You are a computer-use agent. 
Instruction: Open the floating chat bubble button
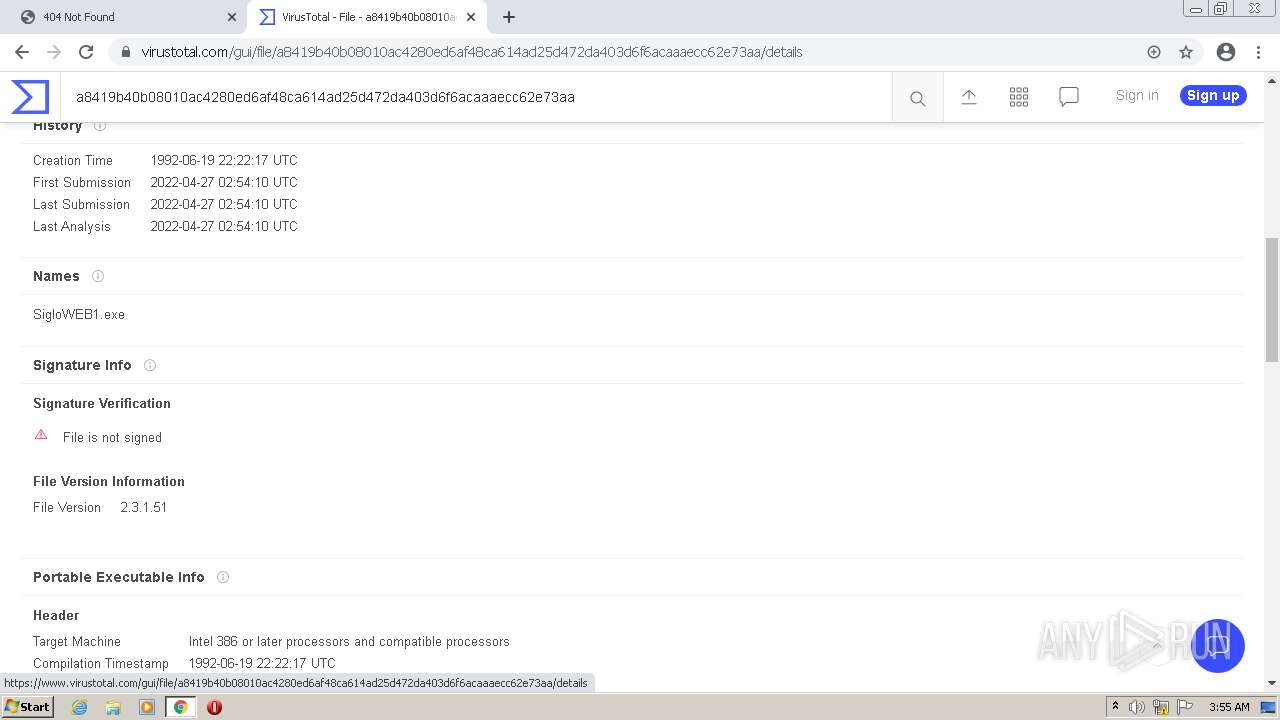[1217, 645]
